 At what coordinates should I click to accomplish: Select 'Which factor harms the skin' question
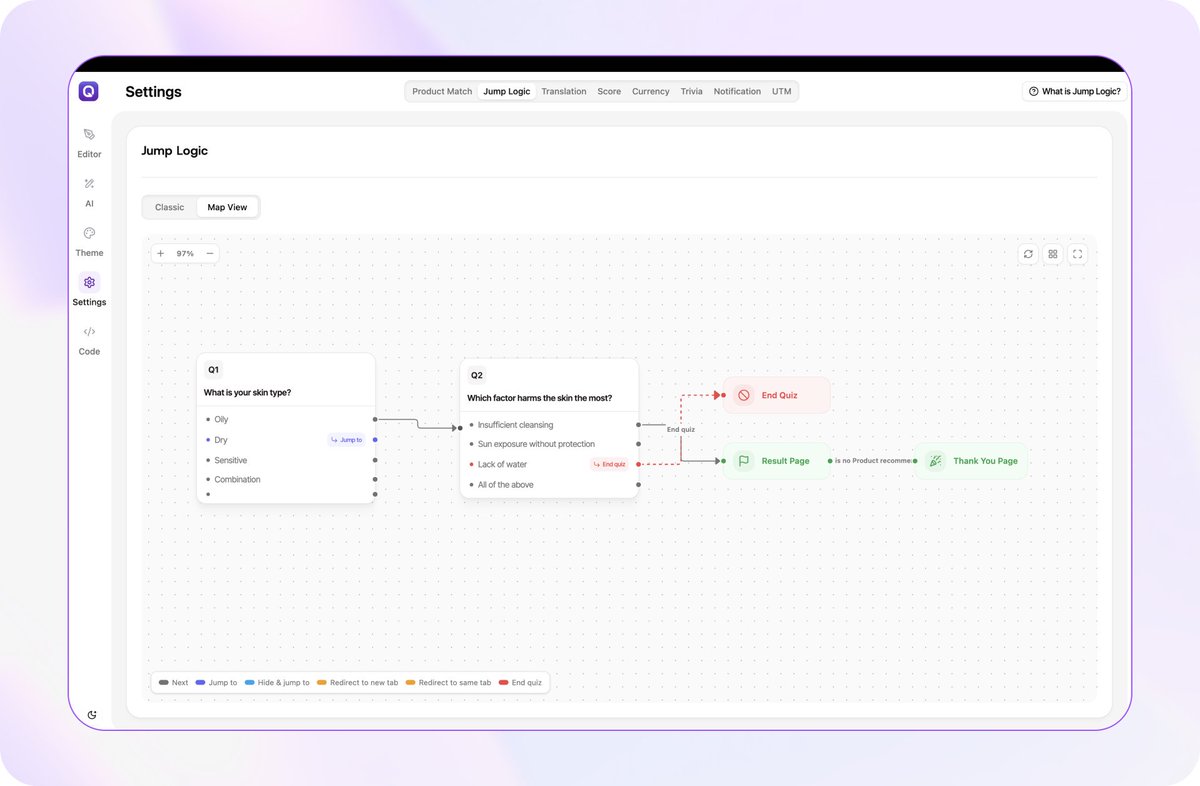click(x=540, y=398)
